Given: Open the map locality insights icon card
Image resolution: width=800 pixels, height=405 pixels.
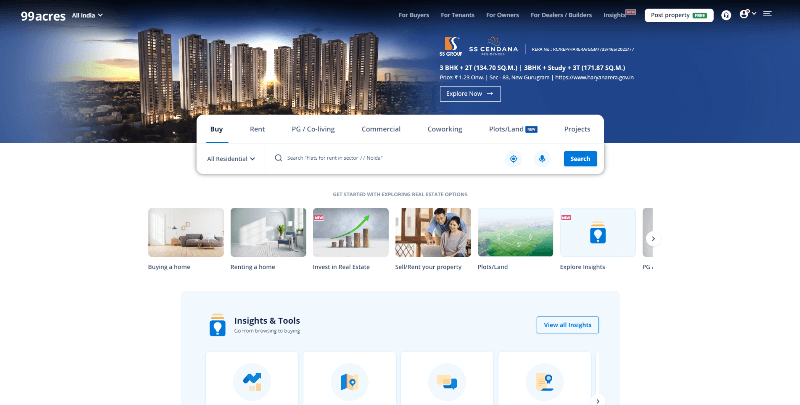Looking at the screenshot, I should click(349, 381).
